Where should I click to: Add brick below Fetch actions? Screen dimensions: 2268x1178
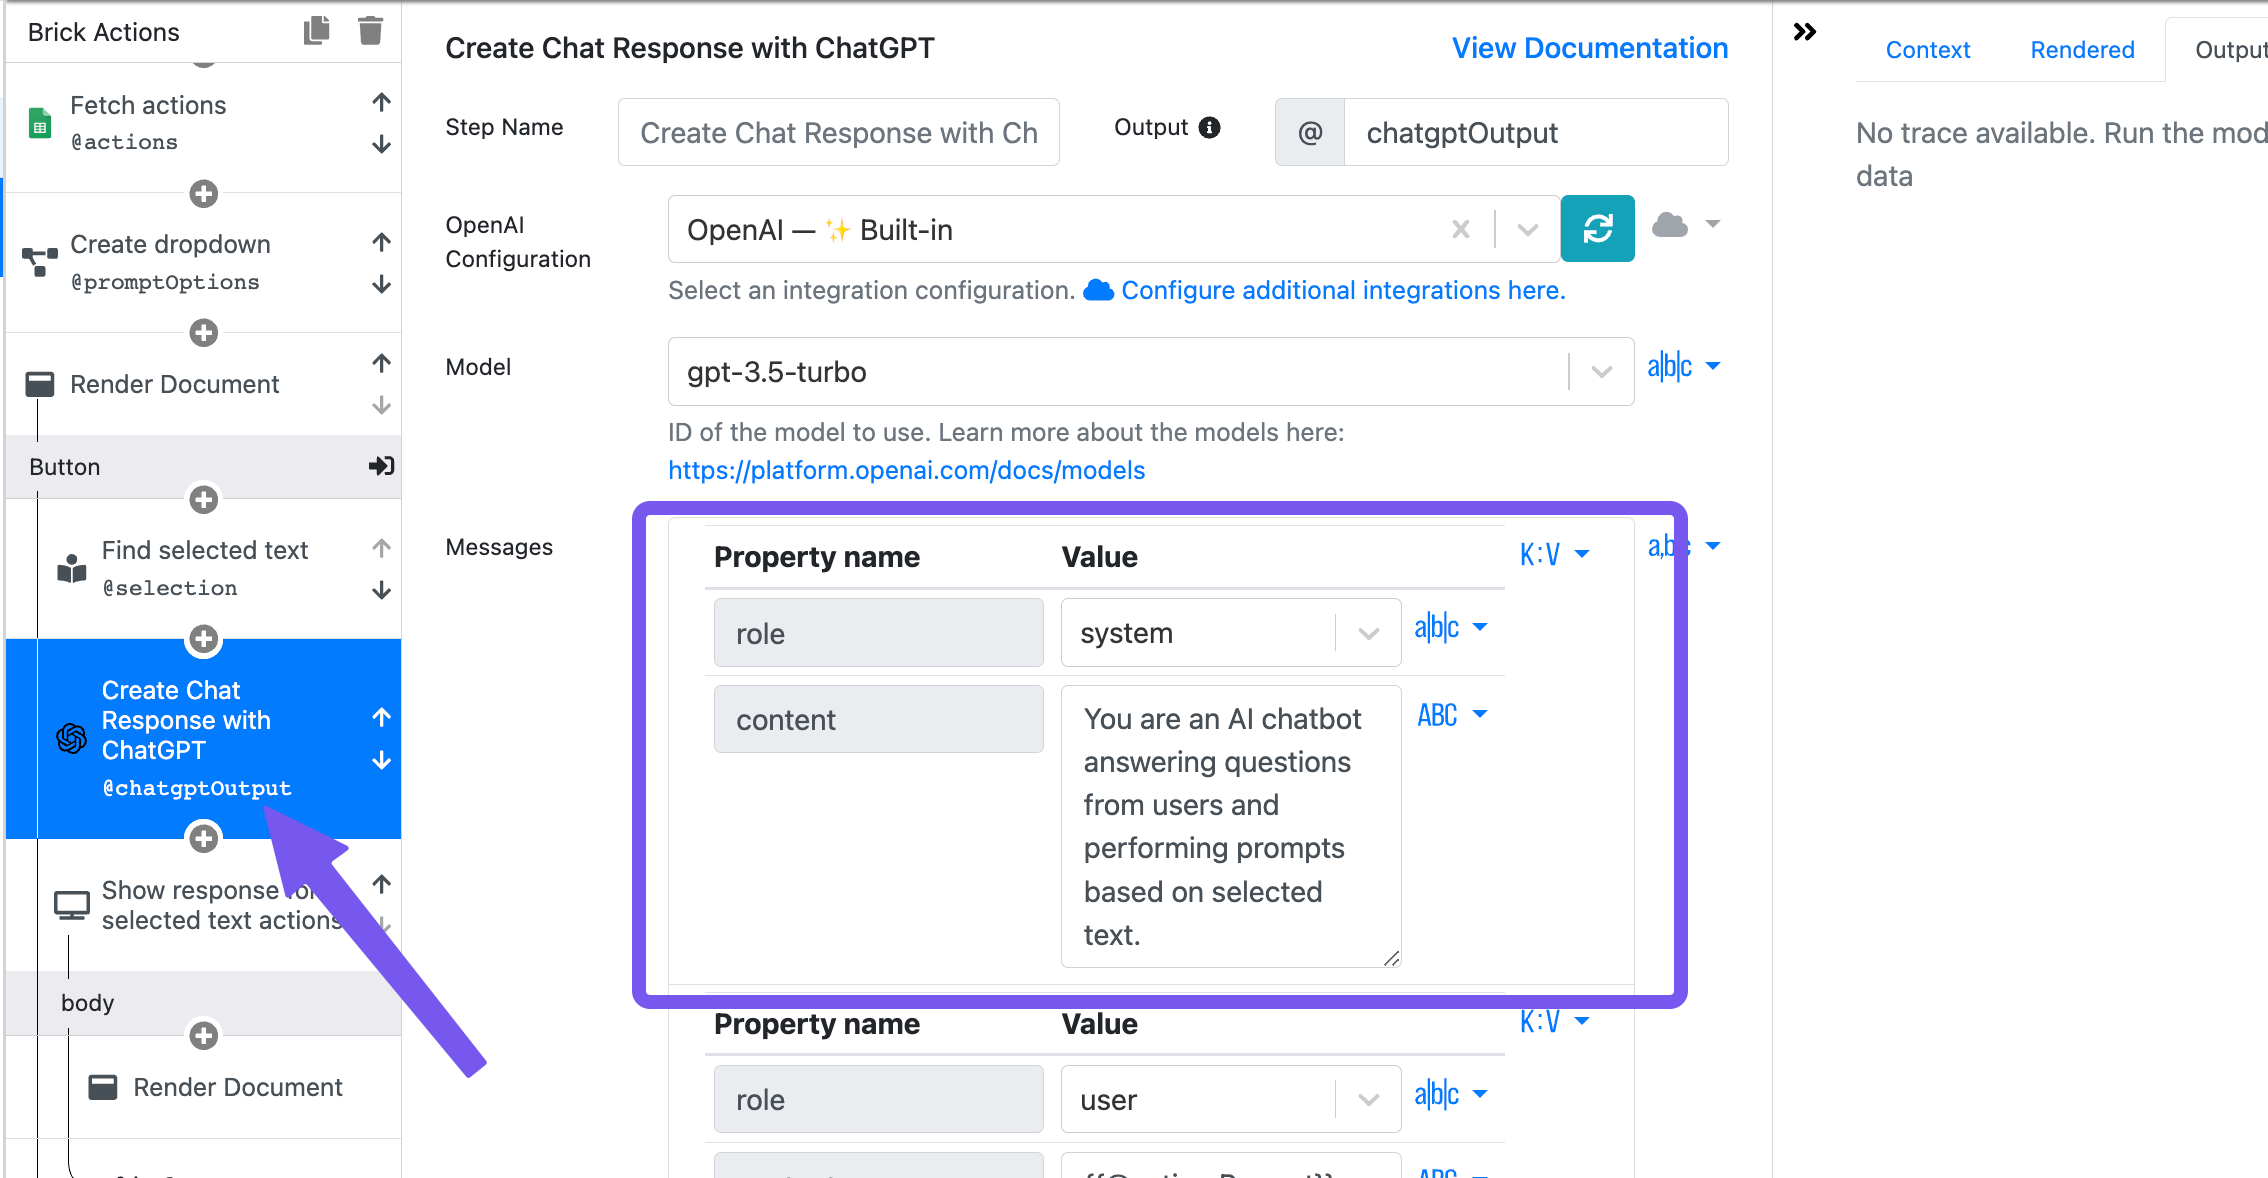point(204,194)
